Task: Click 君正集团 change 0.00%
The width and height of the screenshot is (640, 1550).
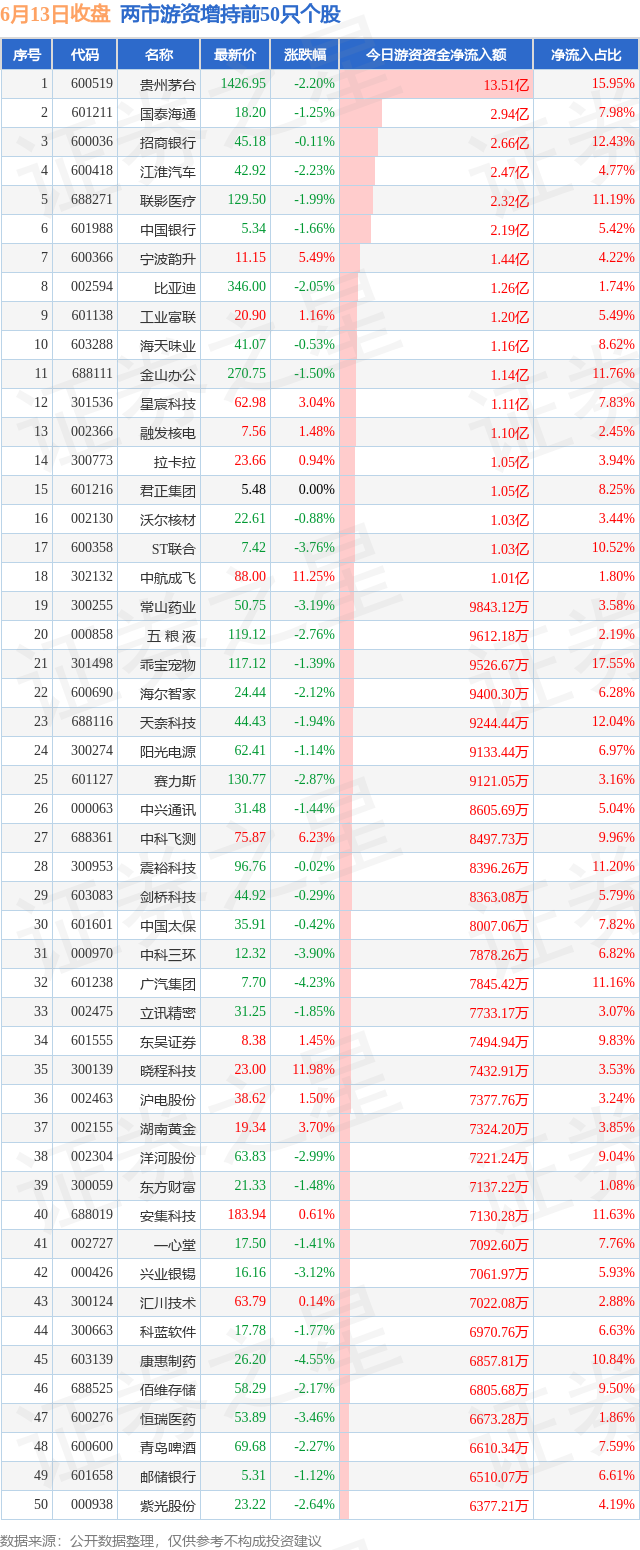Action: click(316, 490)
